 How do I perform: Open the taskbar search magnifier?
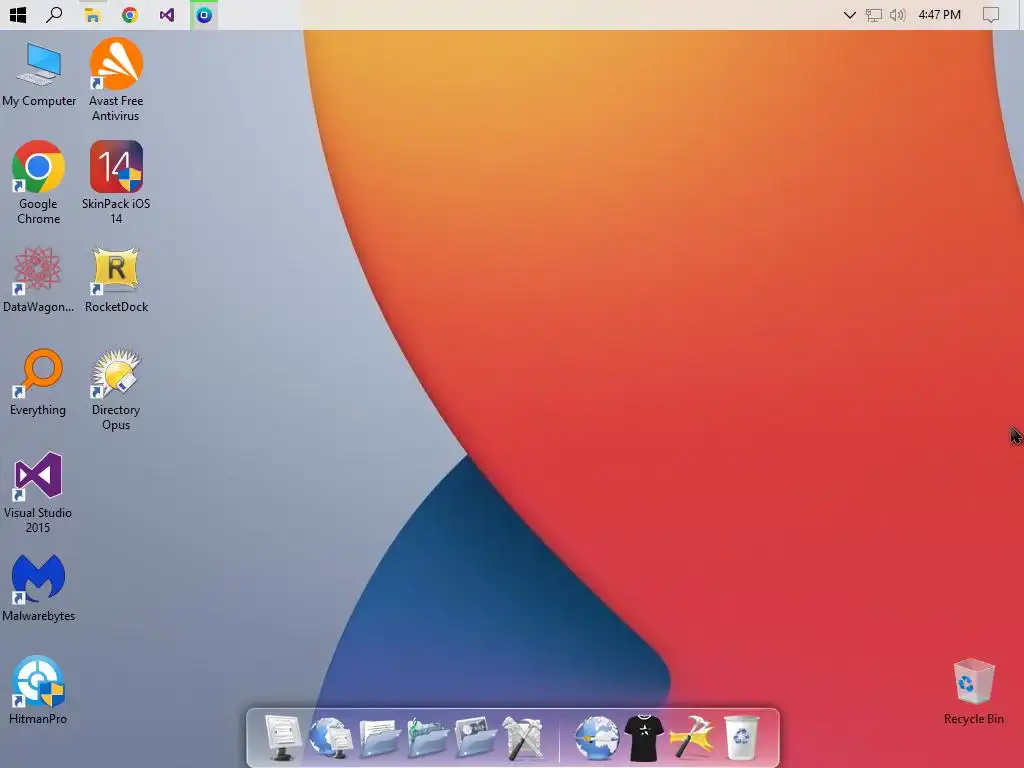coord(54,14)
